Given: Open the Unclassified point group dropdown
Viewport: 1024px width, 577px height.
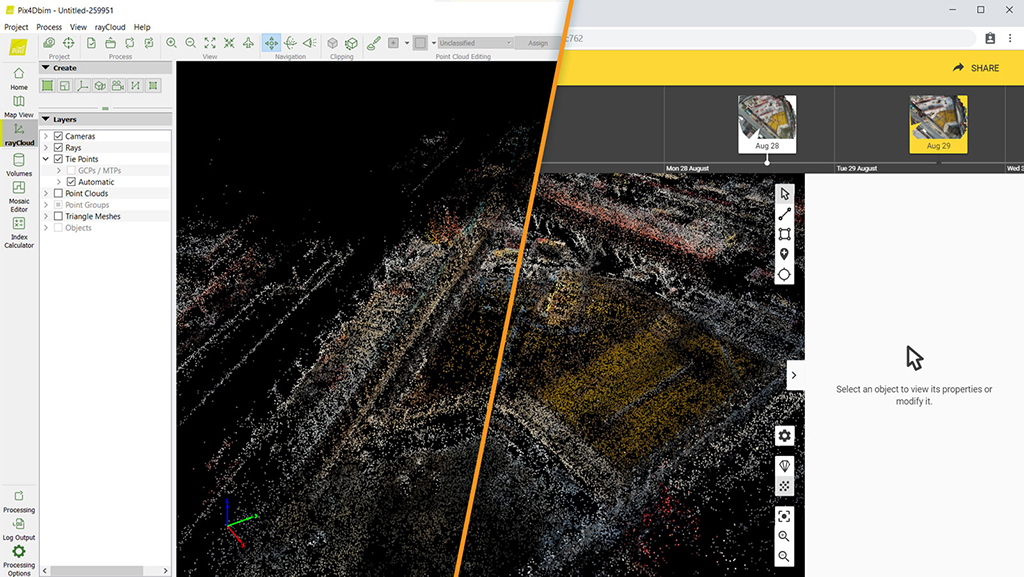Looking at the screenshot, I should (475, 43).
